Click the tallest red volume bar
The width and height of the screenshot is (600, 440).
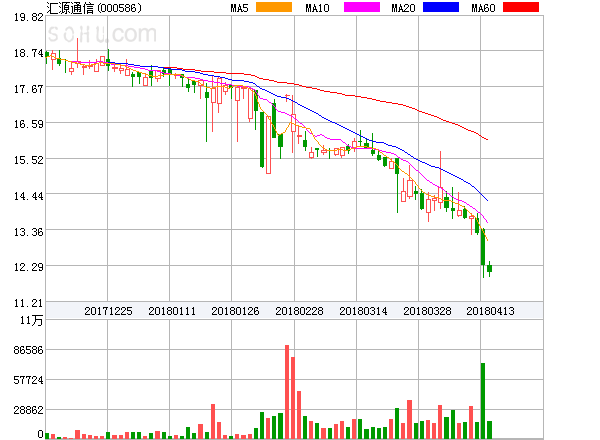287,392
